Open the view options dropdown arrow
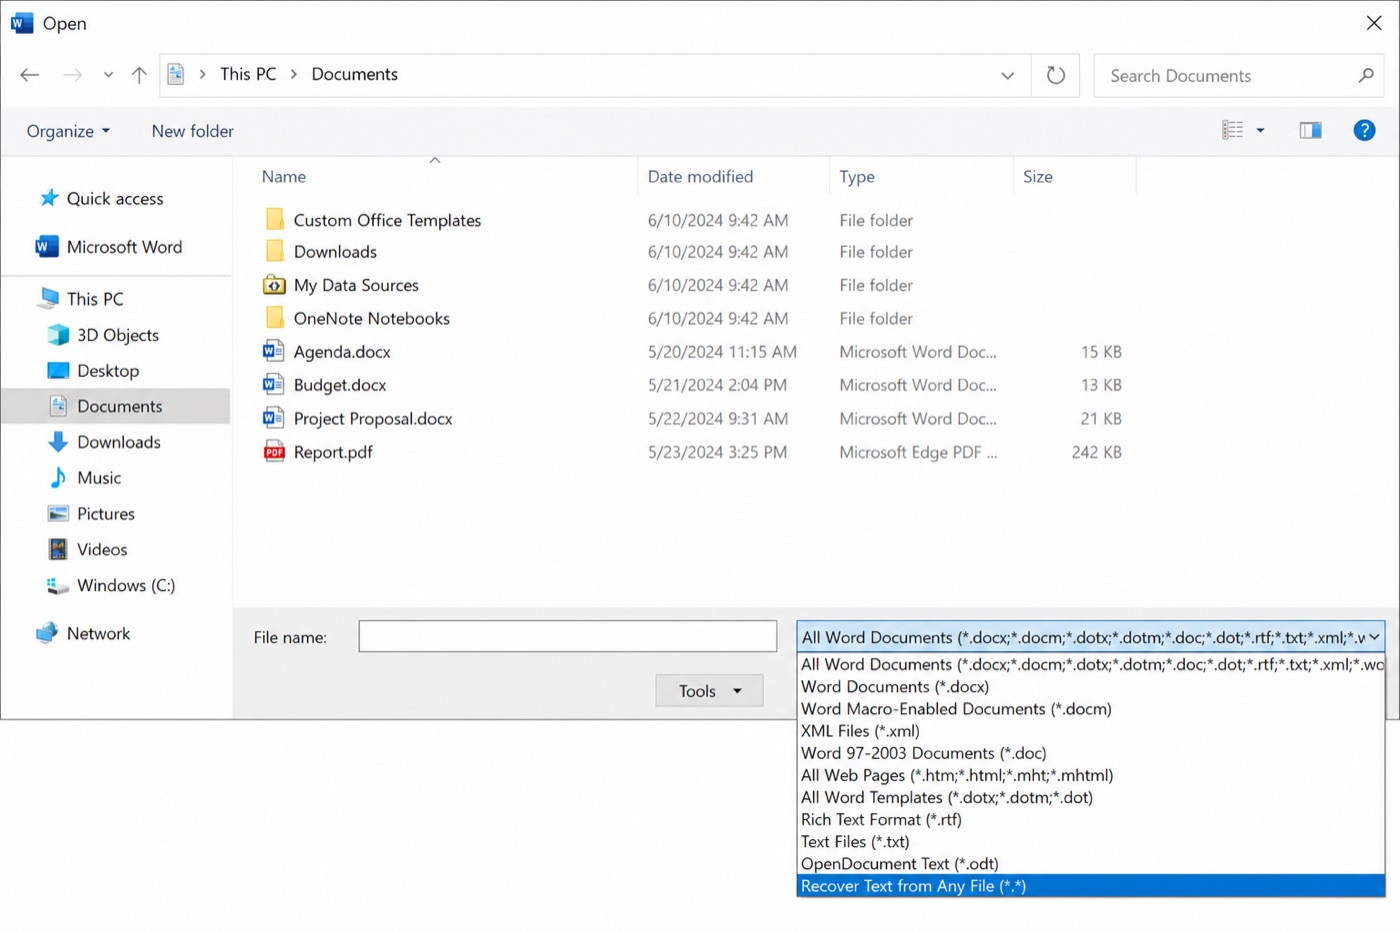The height and width of the screenshot is (933, 1400). pos(1260,130)
